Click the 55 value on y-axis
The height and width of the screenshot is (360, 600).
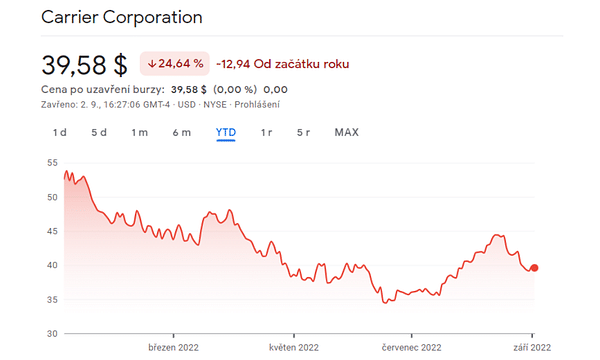point(52,163)
